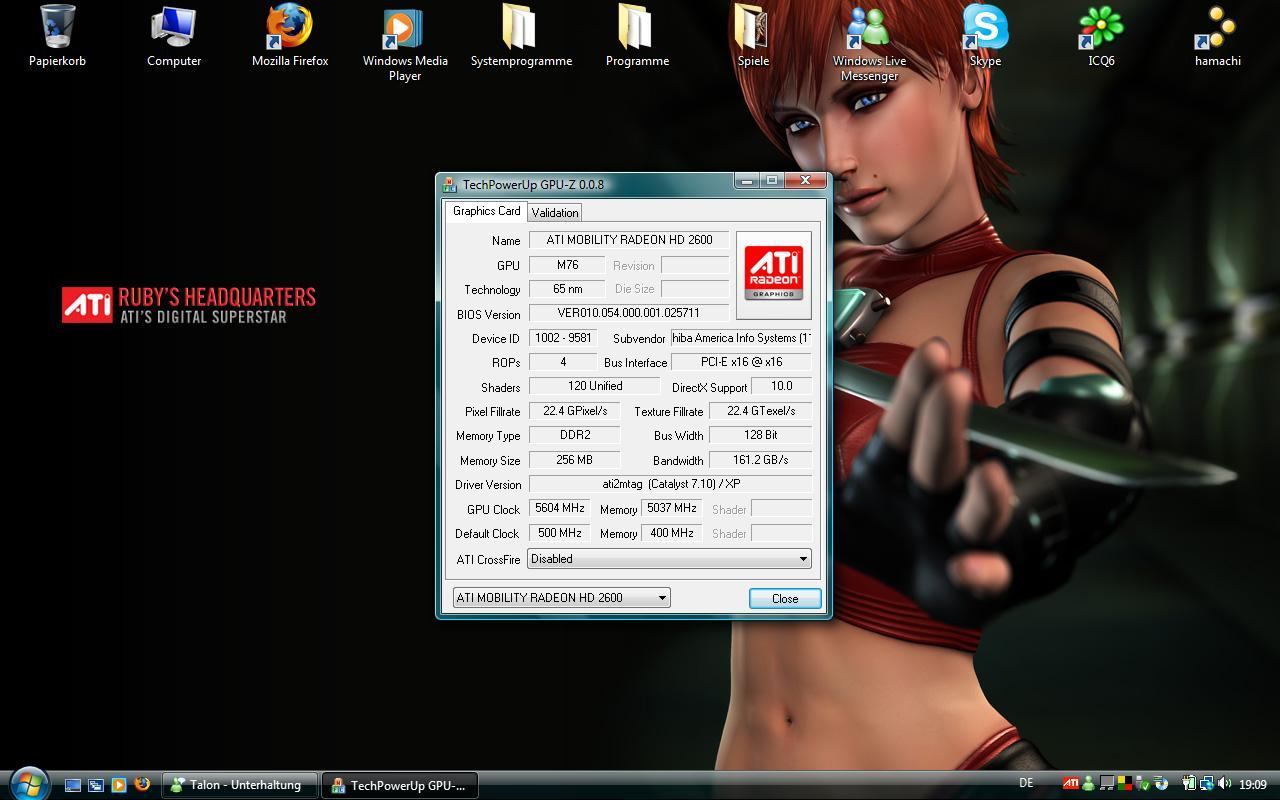
Task: Click the Shaders field 120 Unified
Action: click(595, 386)
